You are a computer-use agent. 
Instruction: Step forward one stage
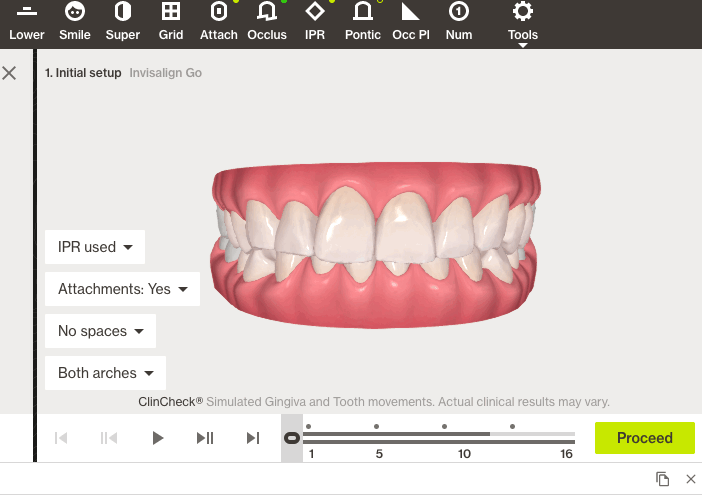tap(205, 438)
